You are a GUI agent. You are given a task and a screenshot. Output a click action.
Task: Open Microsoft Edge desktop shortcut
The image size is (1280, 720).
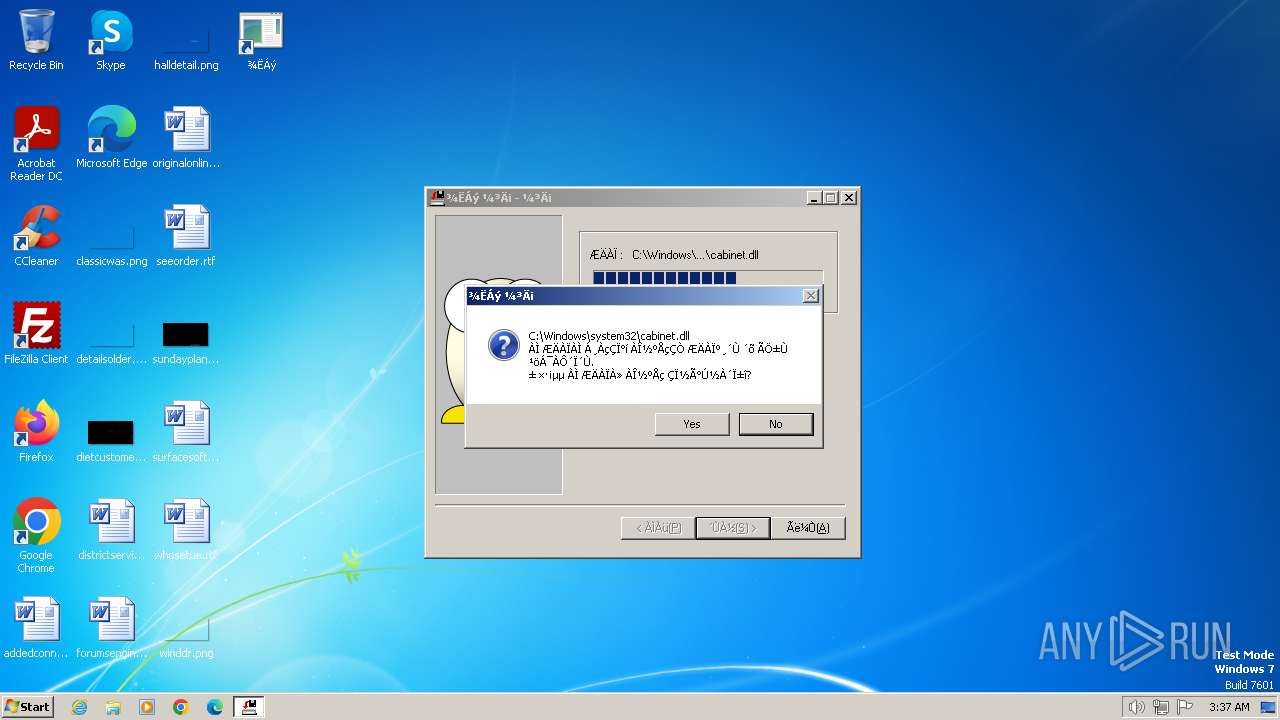point(111,138)
